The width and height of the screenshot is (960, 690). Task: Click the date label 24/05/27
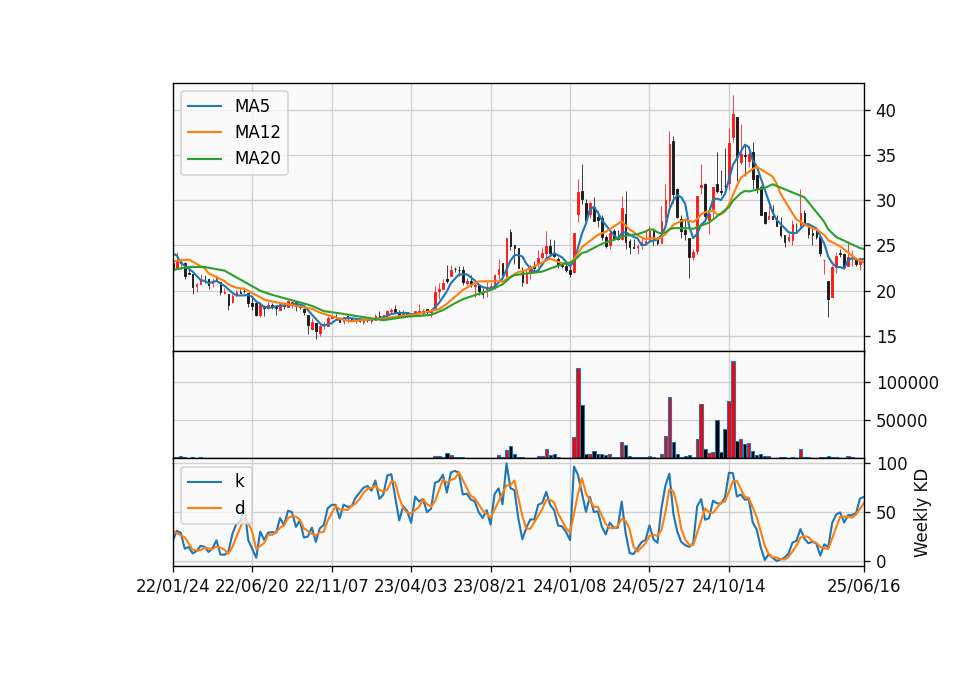coord(649,586)
